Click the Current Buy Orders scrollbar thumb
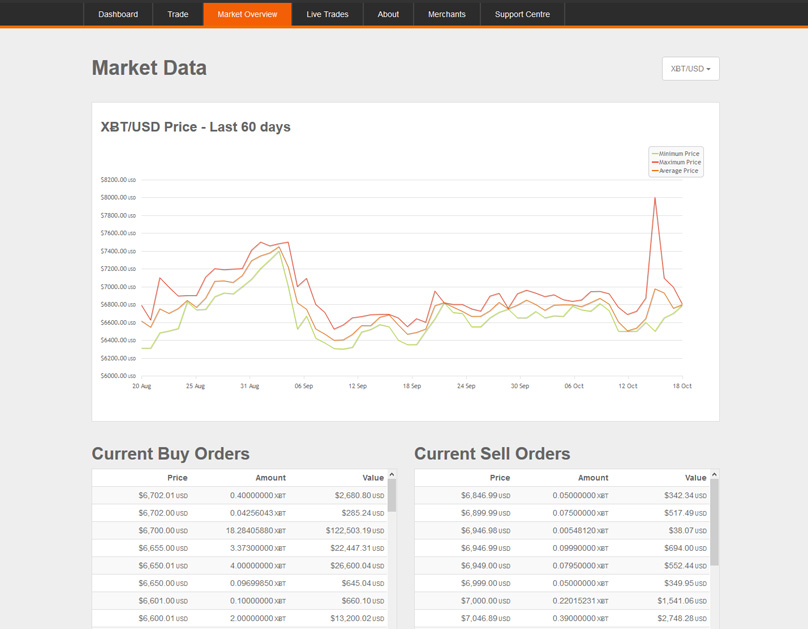808x629 pixels. click(392, 495)
